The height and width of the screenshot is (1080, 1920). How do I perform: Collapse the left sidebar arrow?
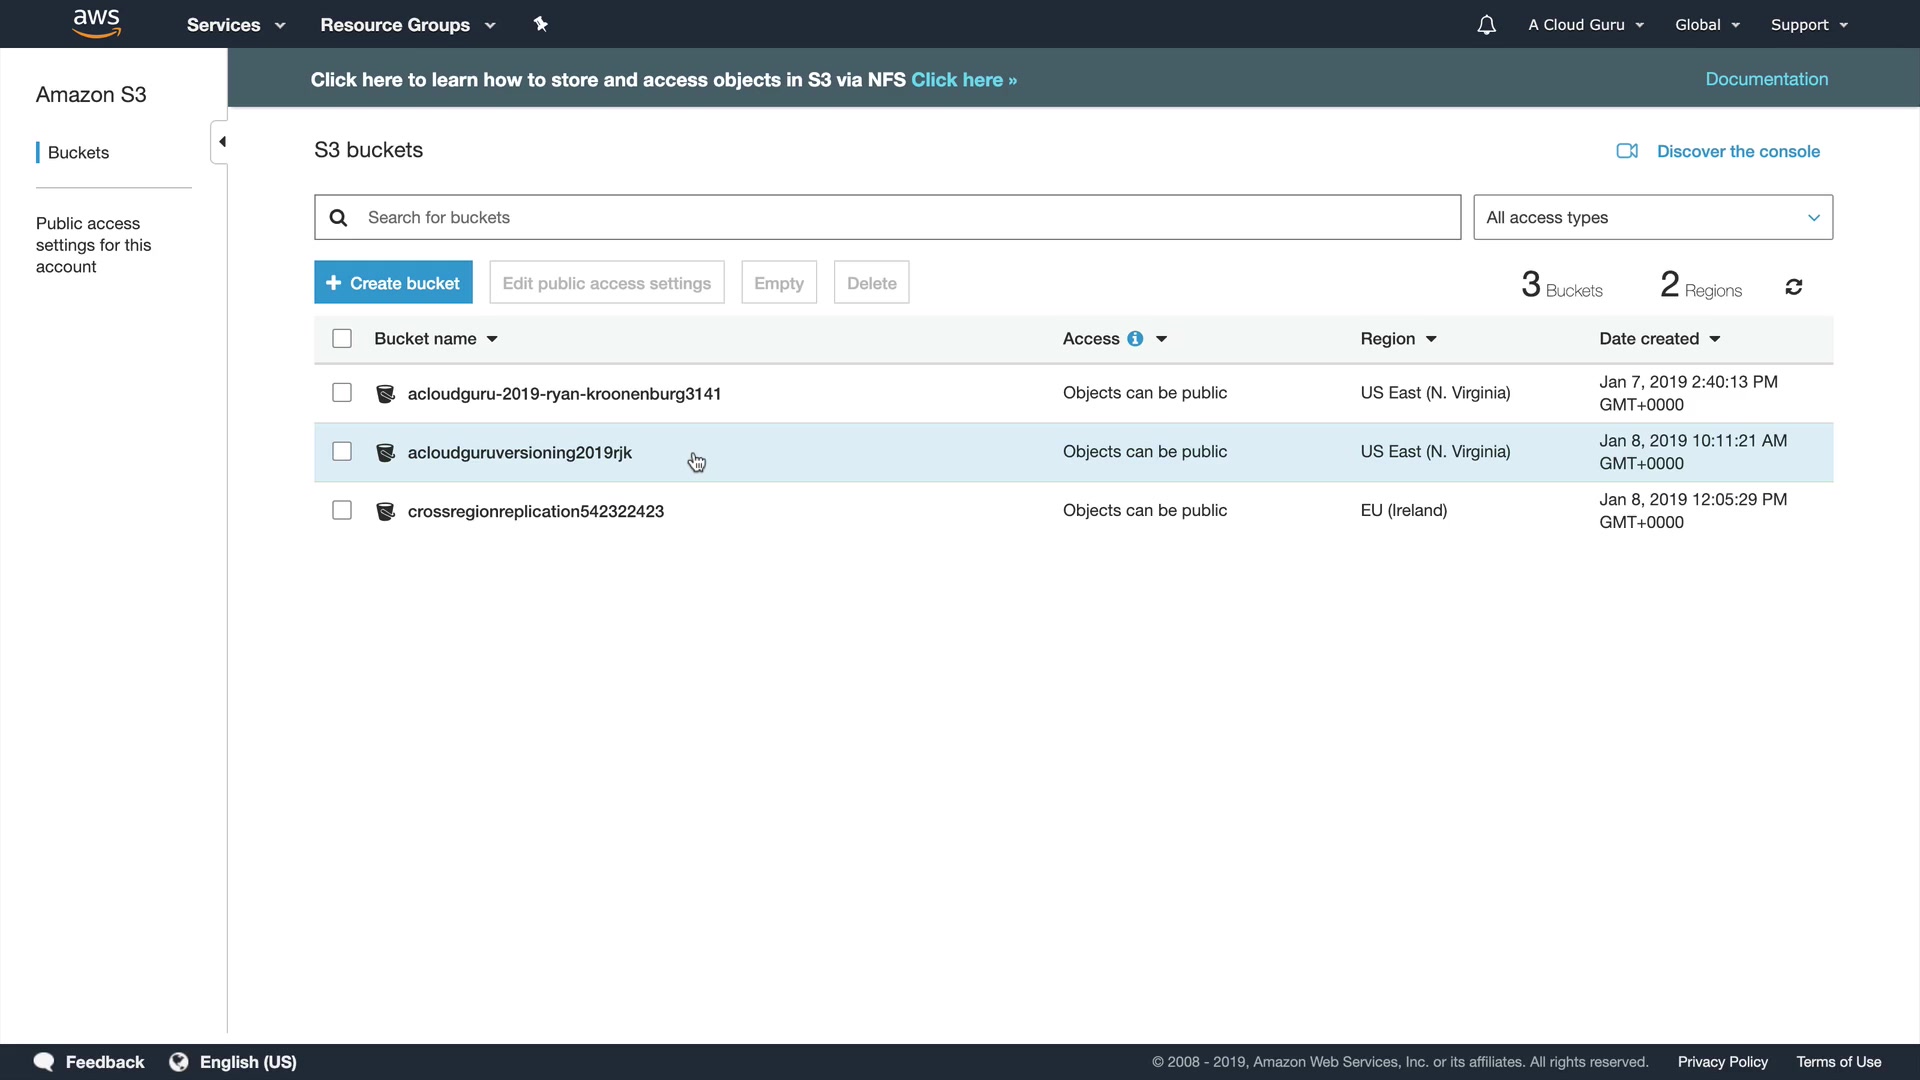[x=221, y=142]
